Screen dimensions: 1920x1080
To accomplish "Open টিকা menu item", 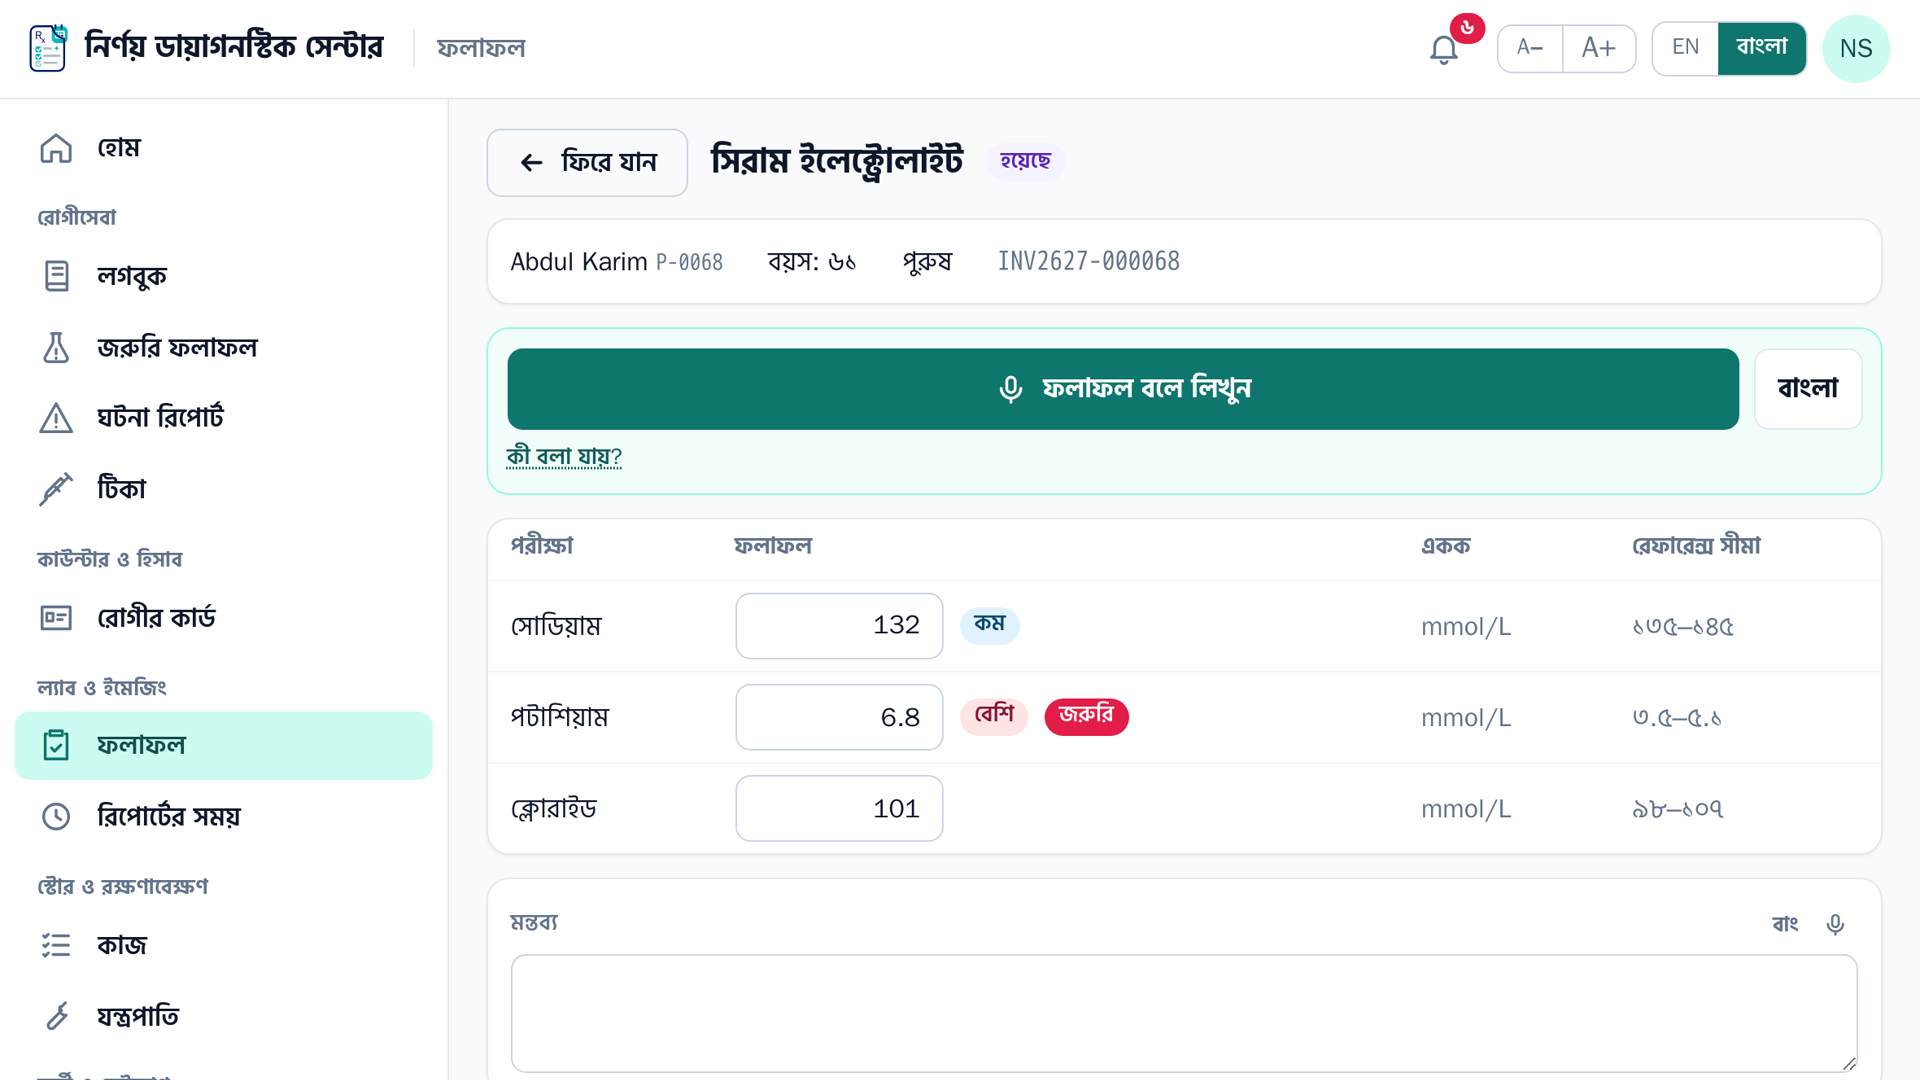I will 223,489.
